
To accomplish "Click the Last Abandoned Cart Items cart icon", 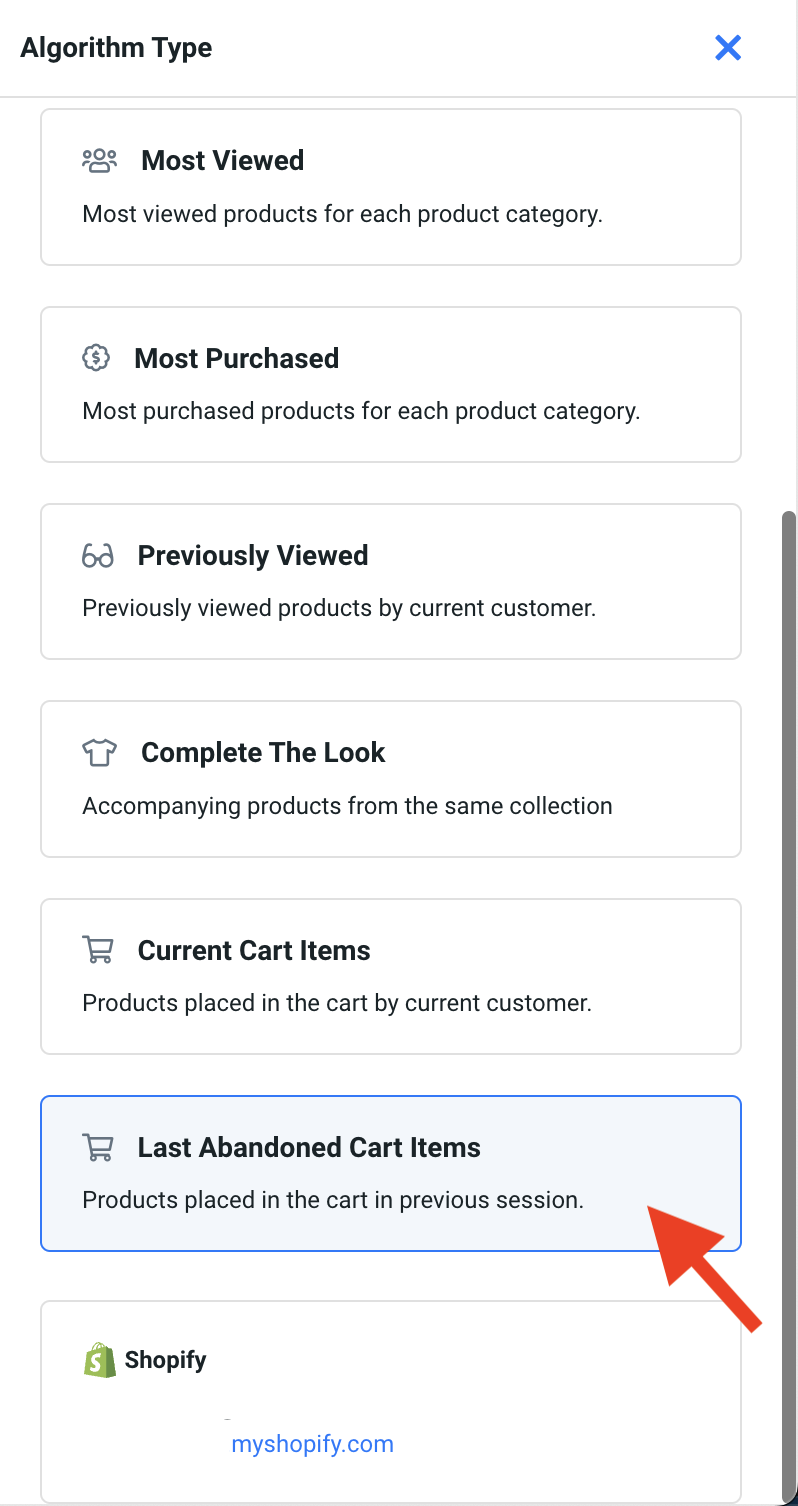I will (x=97, y=1147).
